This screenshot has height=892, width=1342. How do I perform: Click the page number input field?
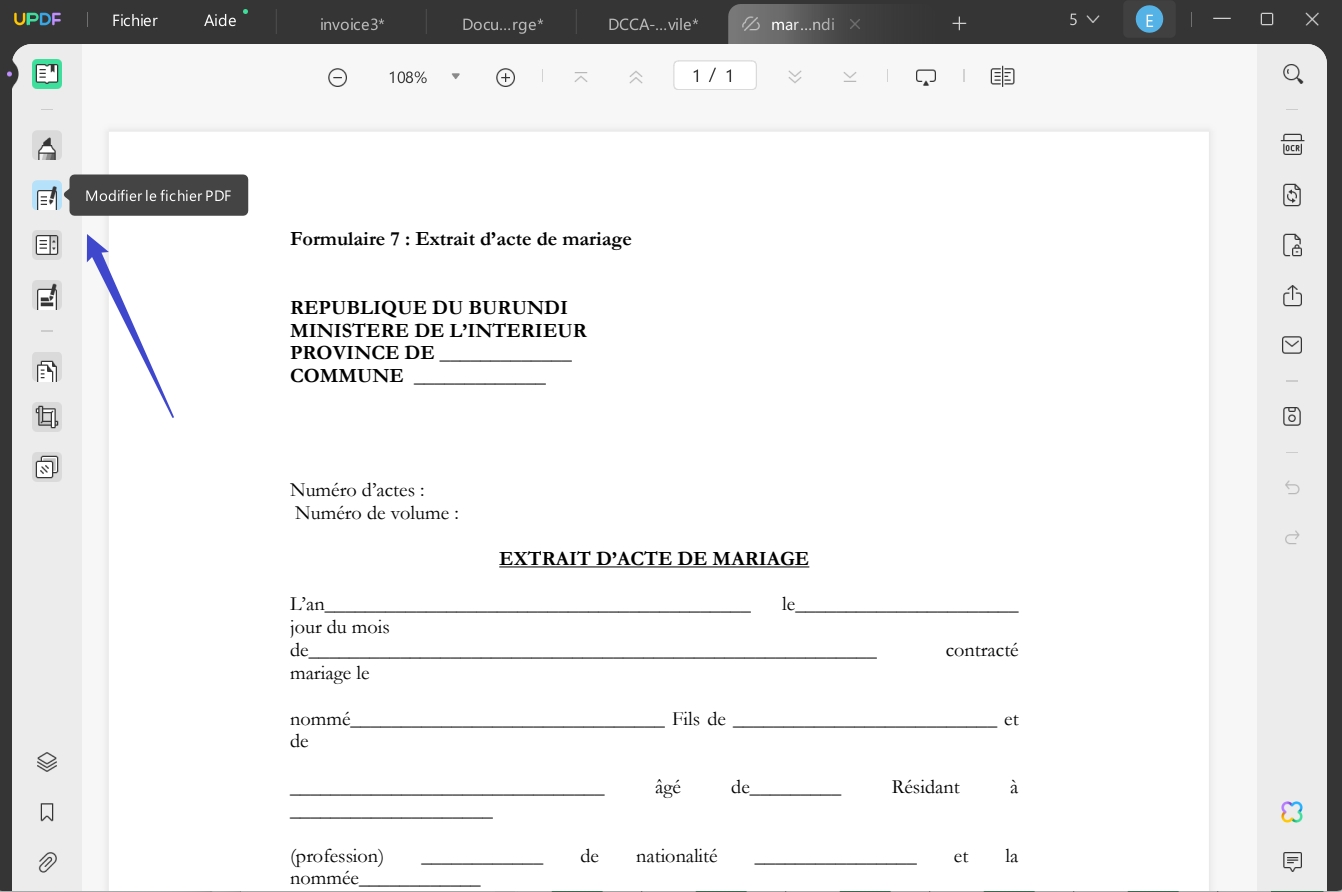point(714,75)
